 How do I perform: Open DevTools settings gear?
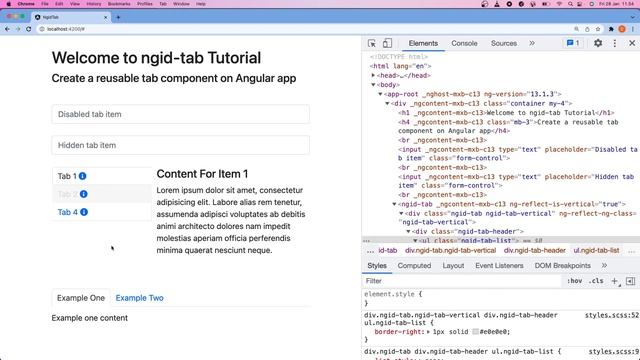598,43
